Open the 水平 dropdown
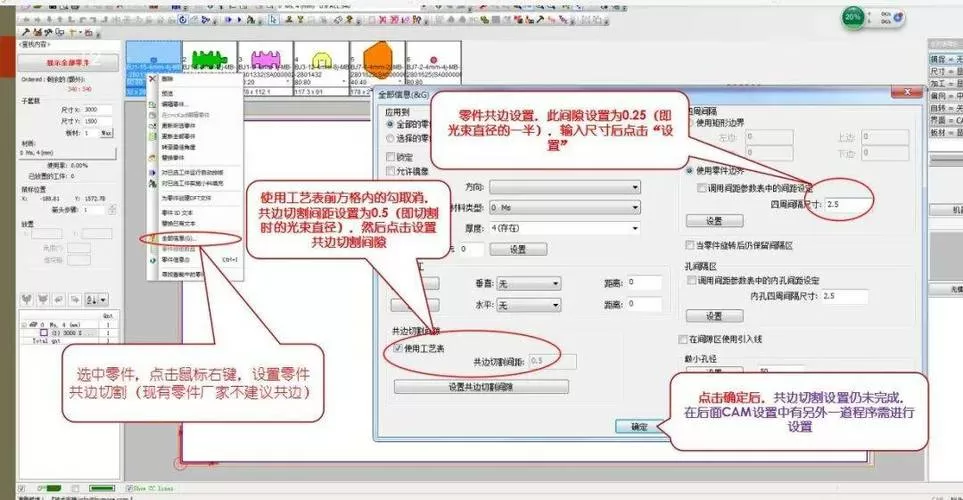 (529, 305)
